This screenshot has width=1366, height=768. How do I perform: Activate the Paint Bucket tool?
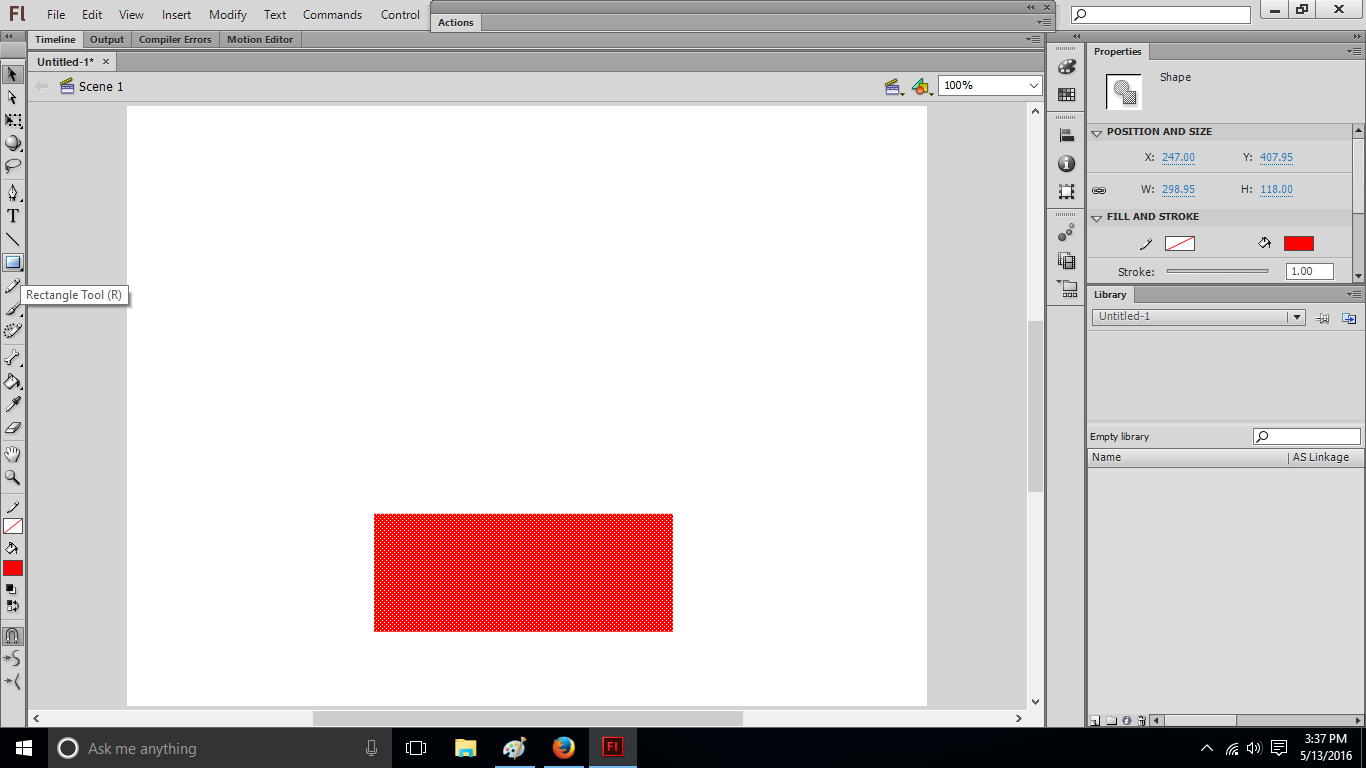(13, 381)
